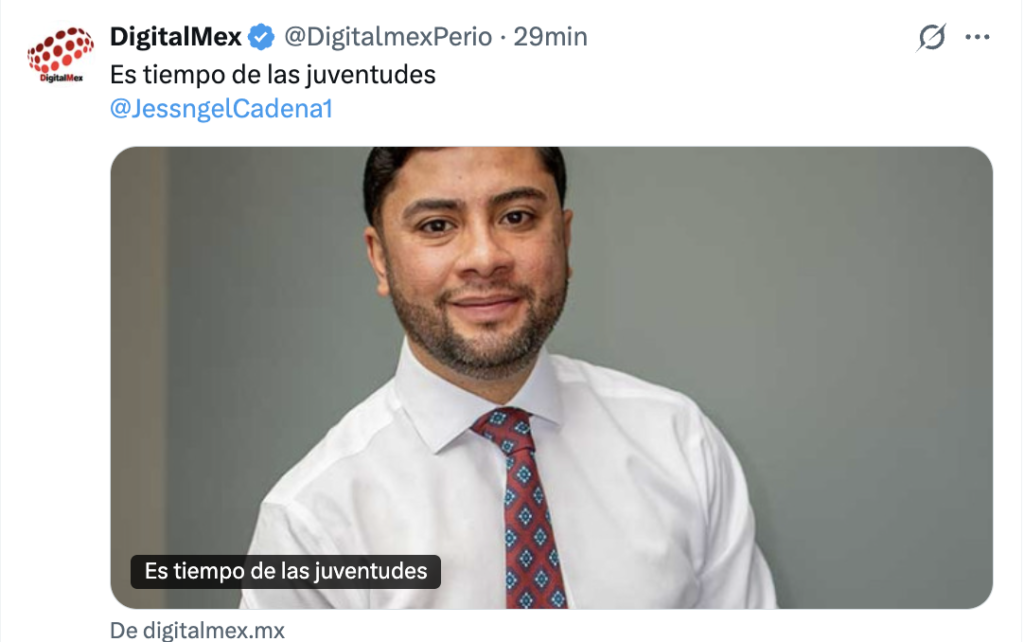1024x642 pixels.
Task: Click the small 'DigitalMex' text under the logo
Action: point(61,78)
